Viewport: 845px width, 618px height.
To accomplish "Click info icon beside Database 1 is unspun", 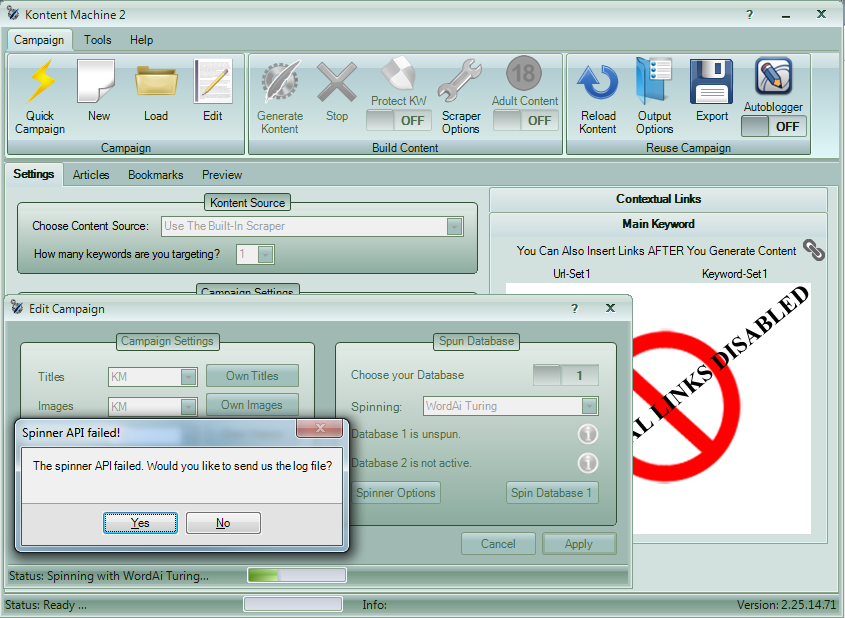I will pos(588,434).
